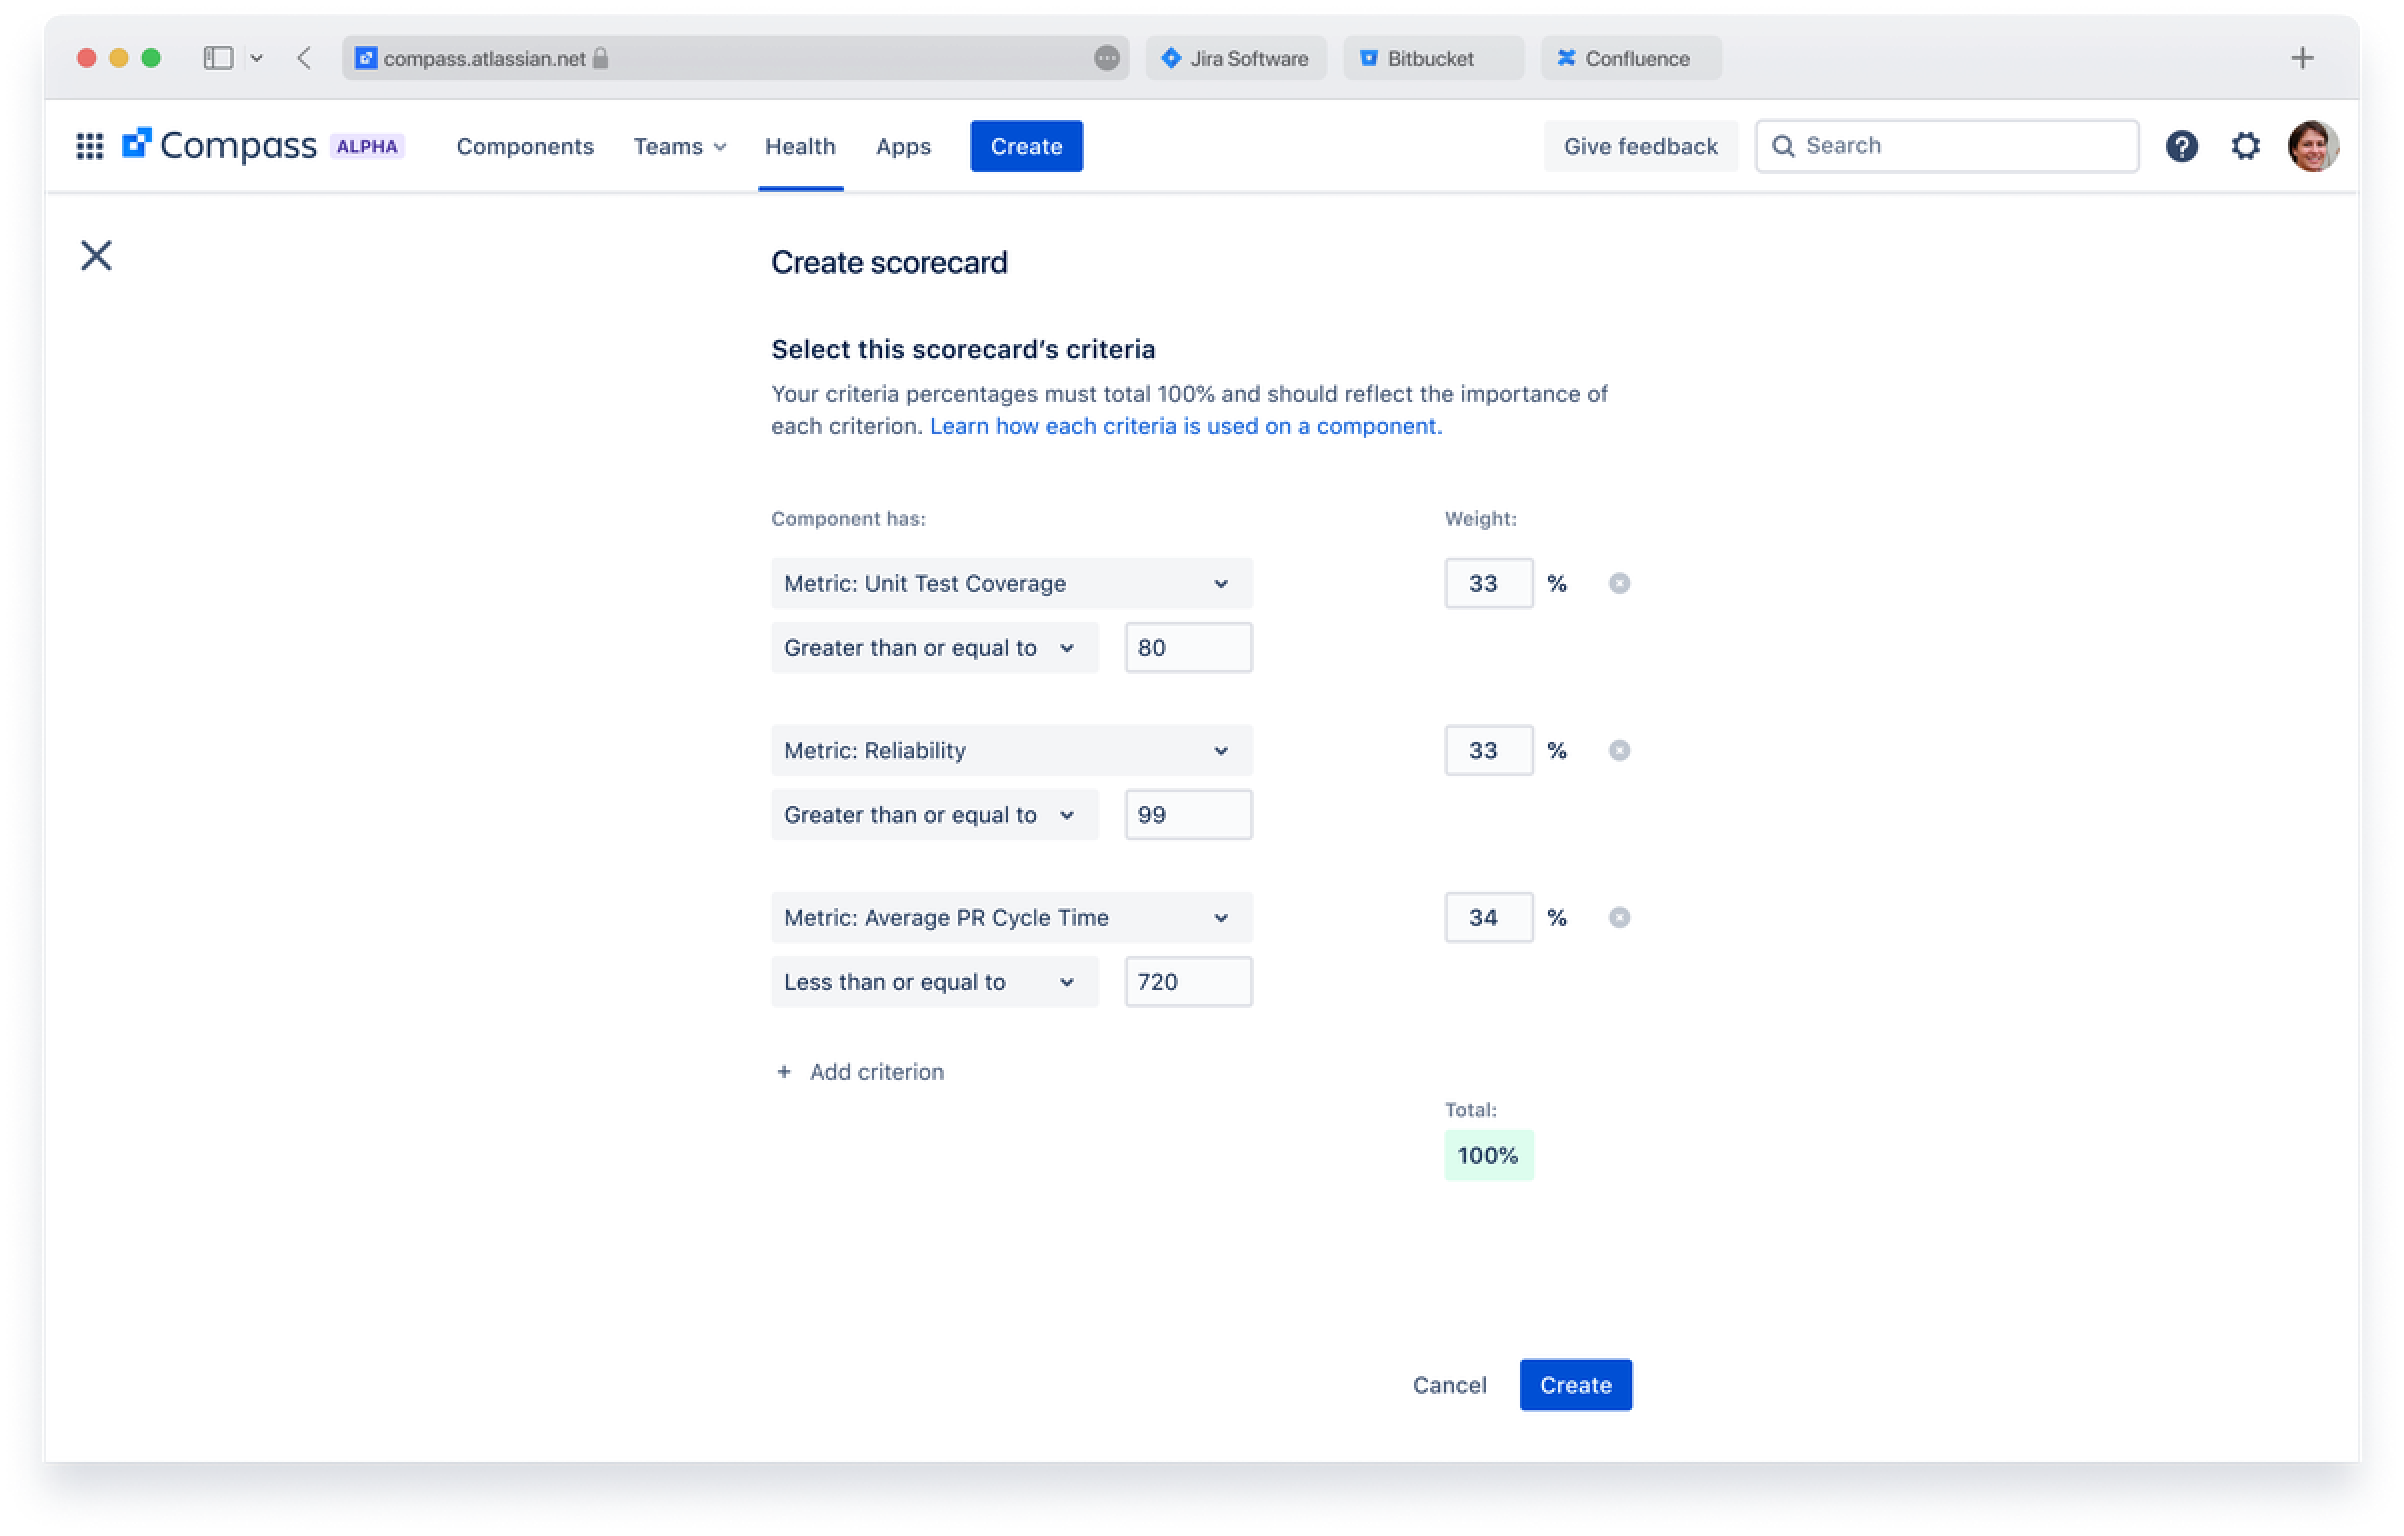Click the Settings gear icon
Viewport: 2404px width, 1536px height.
2246,145
